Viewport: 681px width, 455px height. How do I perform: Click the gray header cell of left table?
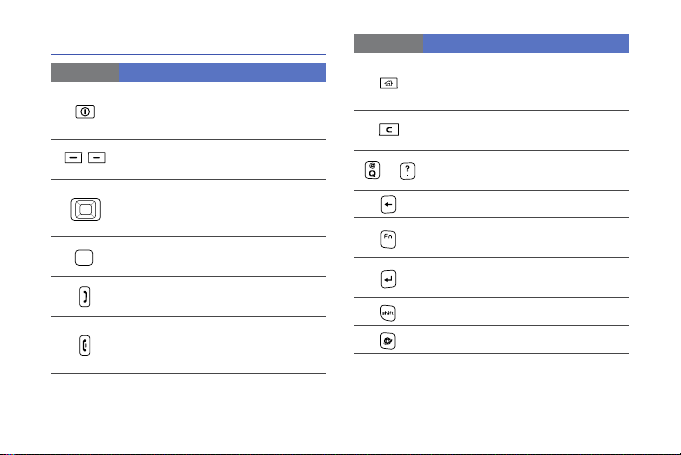click(85, 73)
